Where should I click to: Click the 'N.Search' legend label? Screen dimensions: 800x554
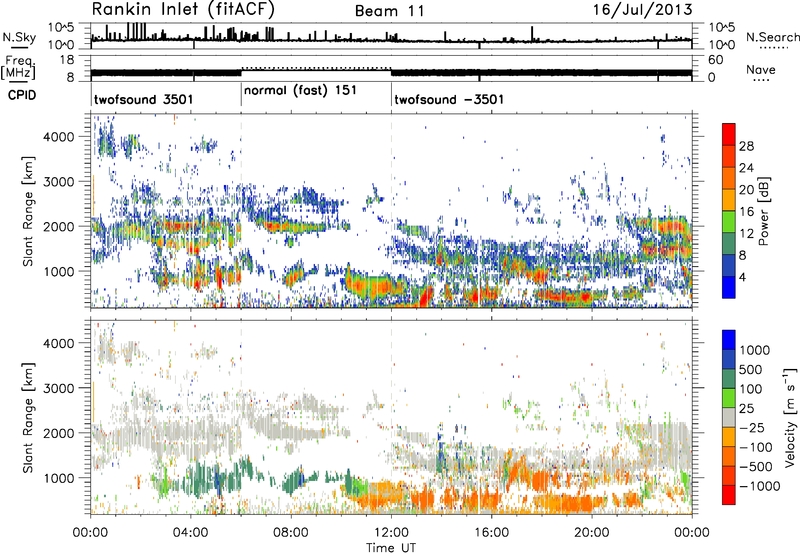pyautogui.click(x=772, y=37)
